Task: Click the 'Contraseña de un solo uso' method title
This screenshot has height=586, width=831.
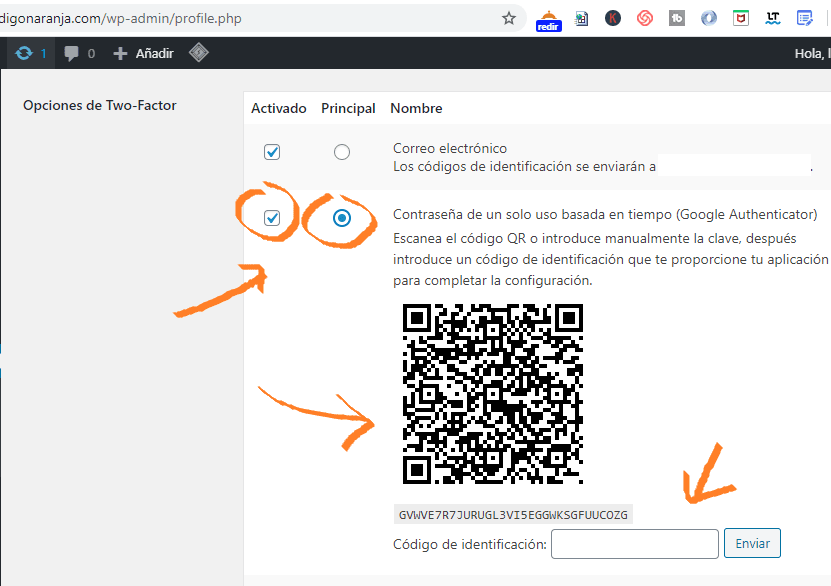Action: point(605,214)
